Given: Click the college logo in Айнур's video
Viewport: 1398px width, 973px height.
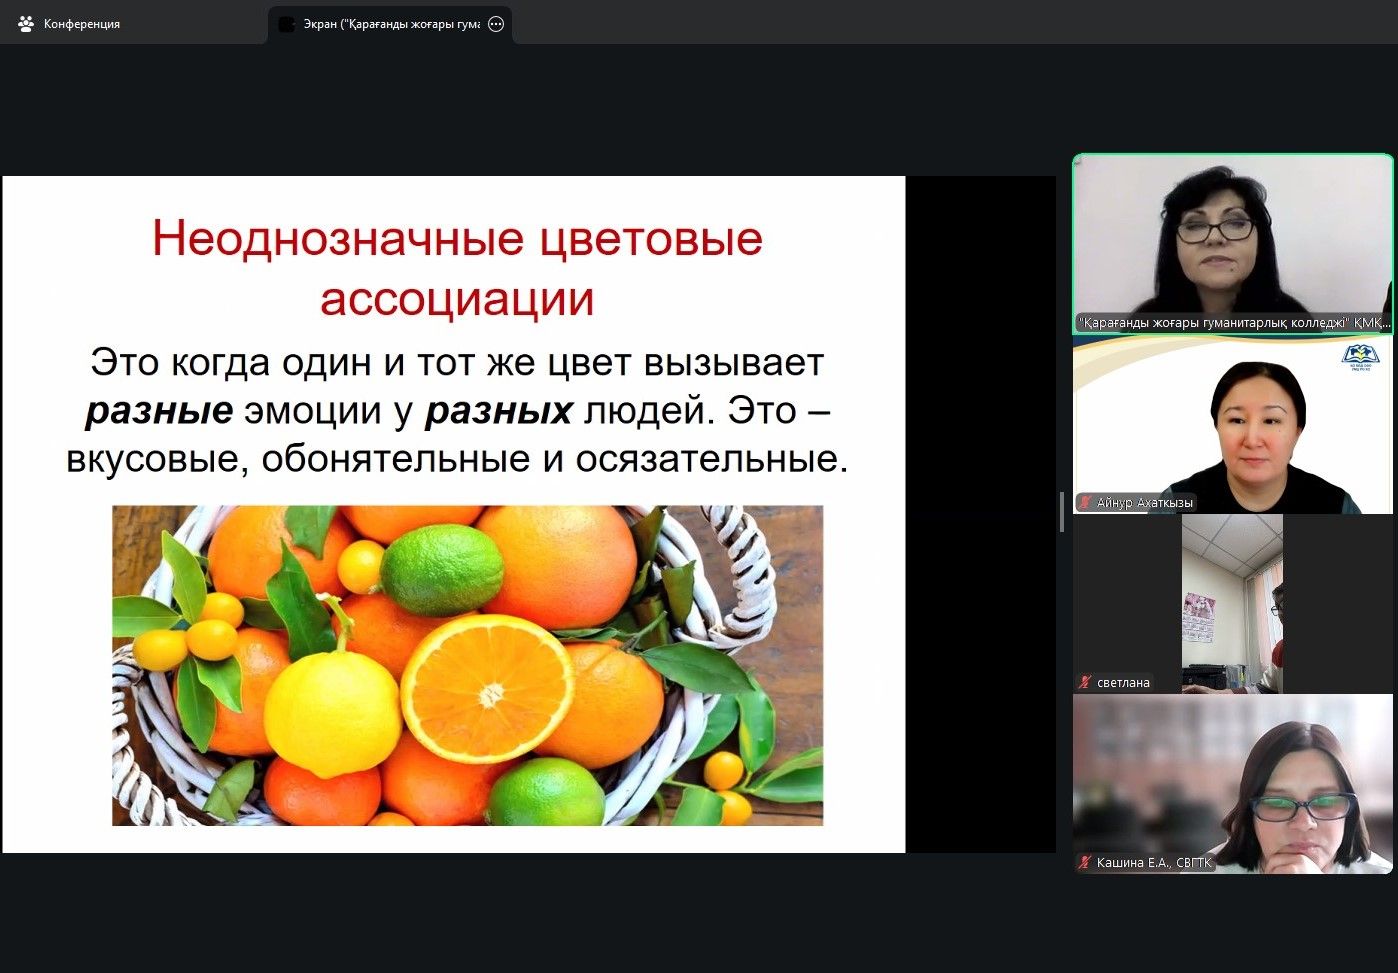Looking at the screenshot, I should click(1360, 357).
